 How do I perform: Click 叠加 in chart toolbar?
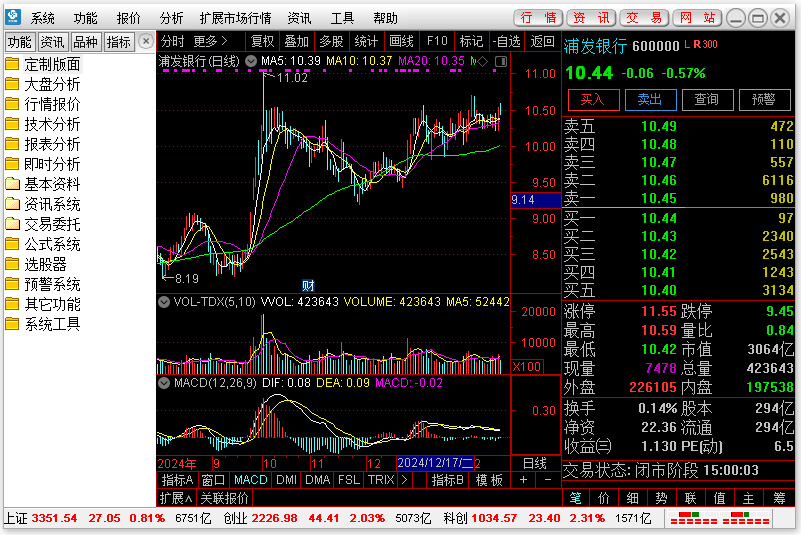pos(297,41)
